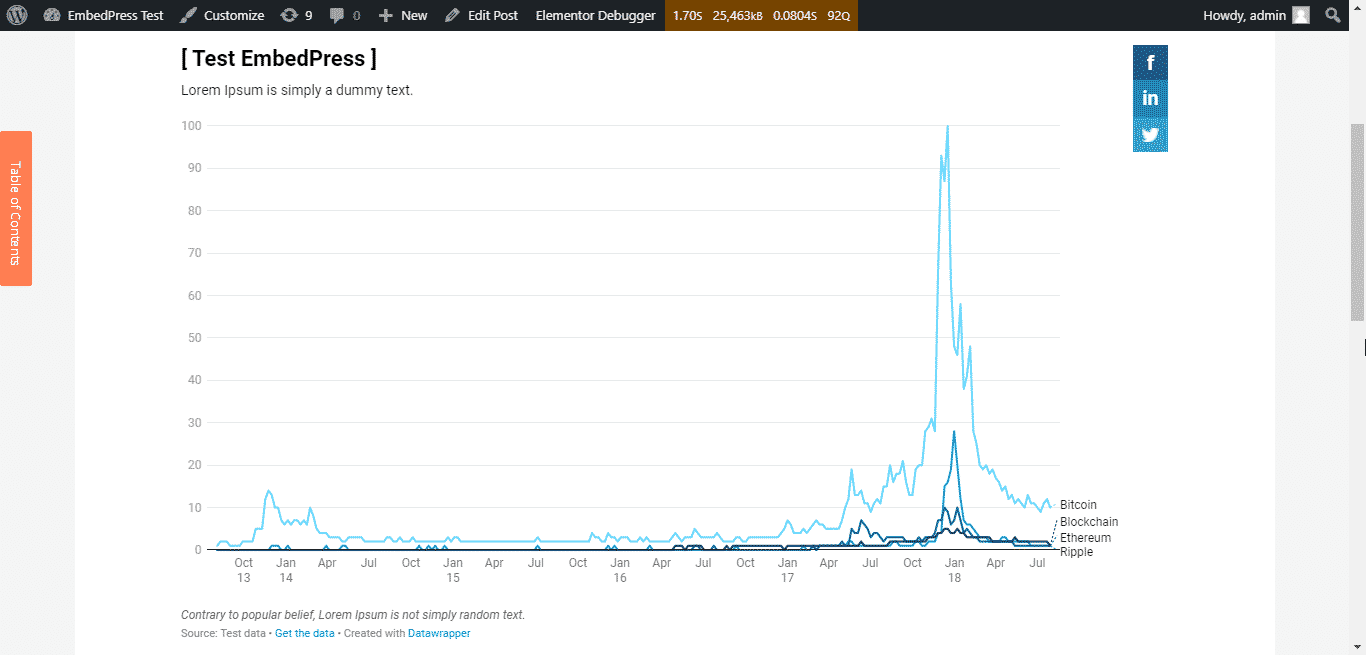The image size is (1366, 655).
Task: Click the Customize paintbrush icon
Action: tap(188, 15)
